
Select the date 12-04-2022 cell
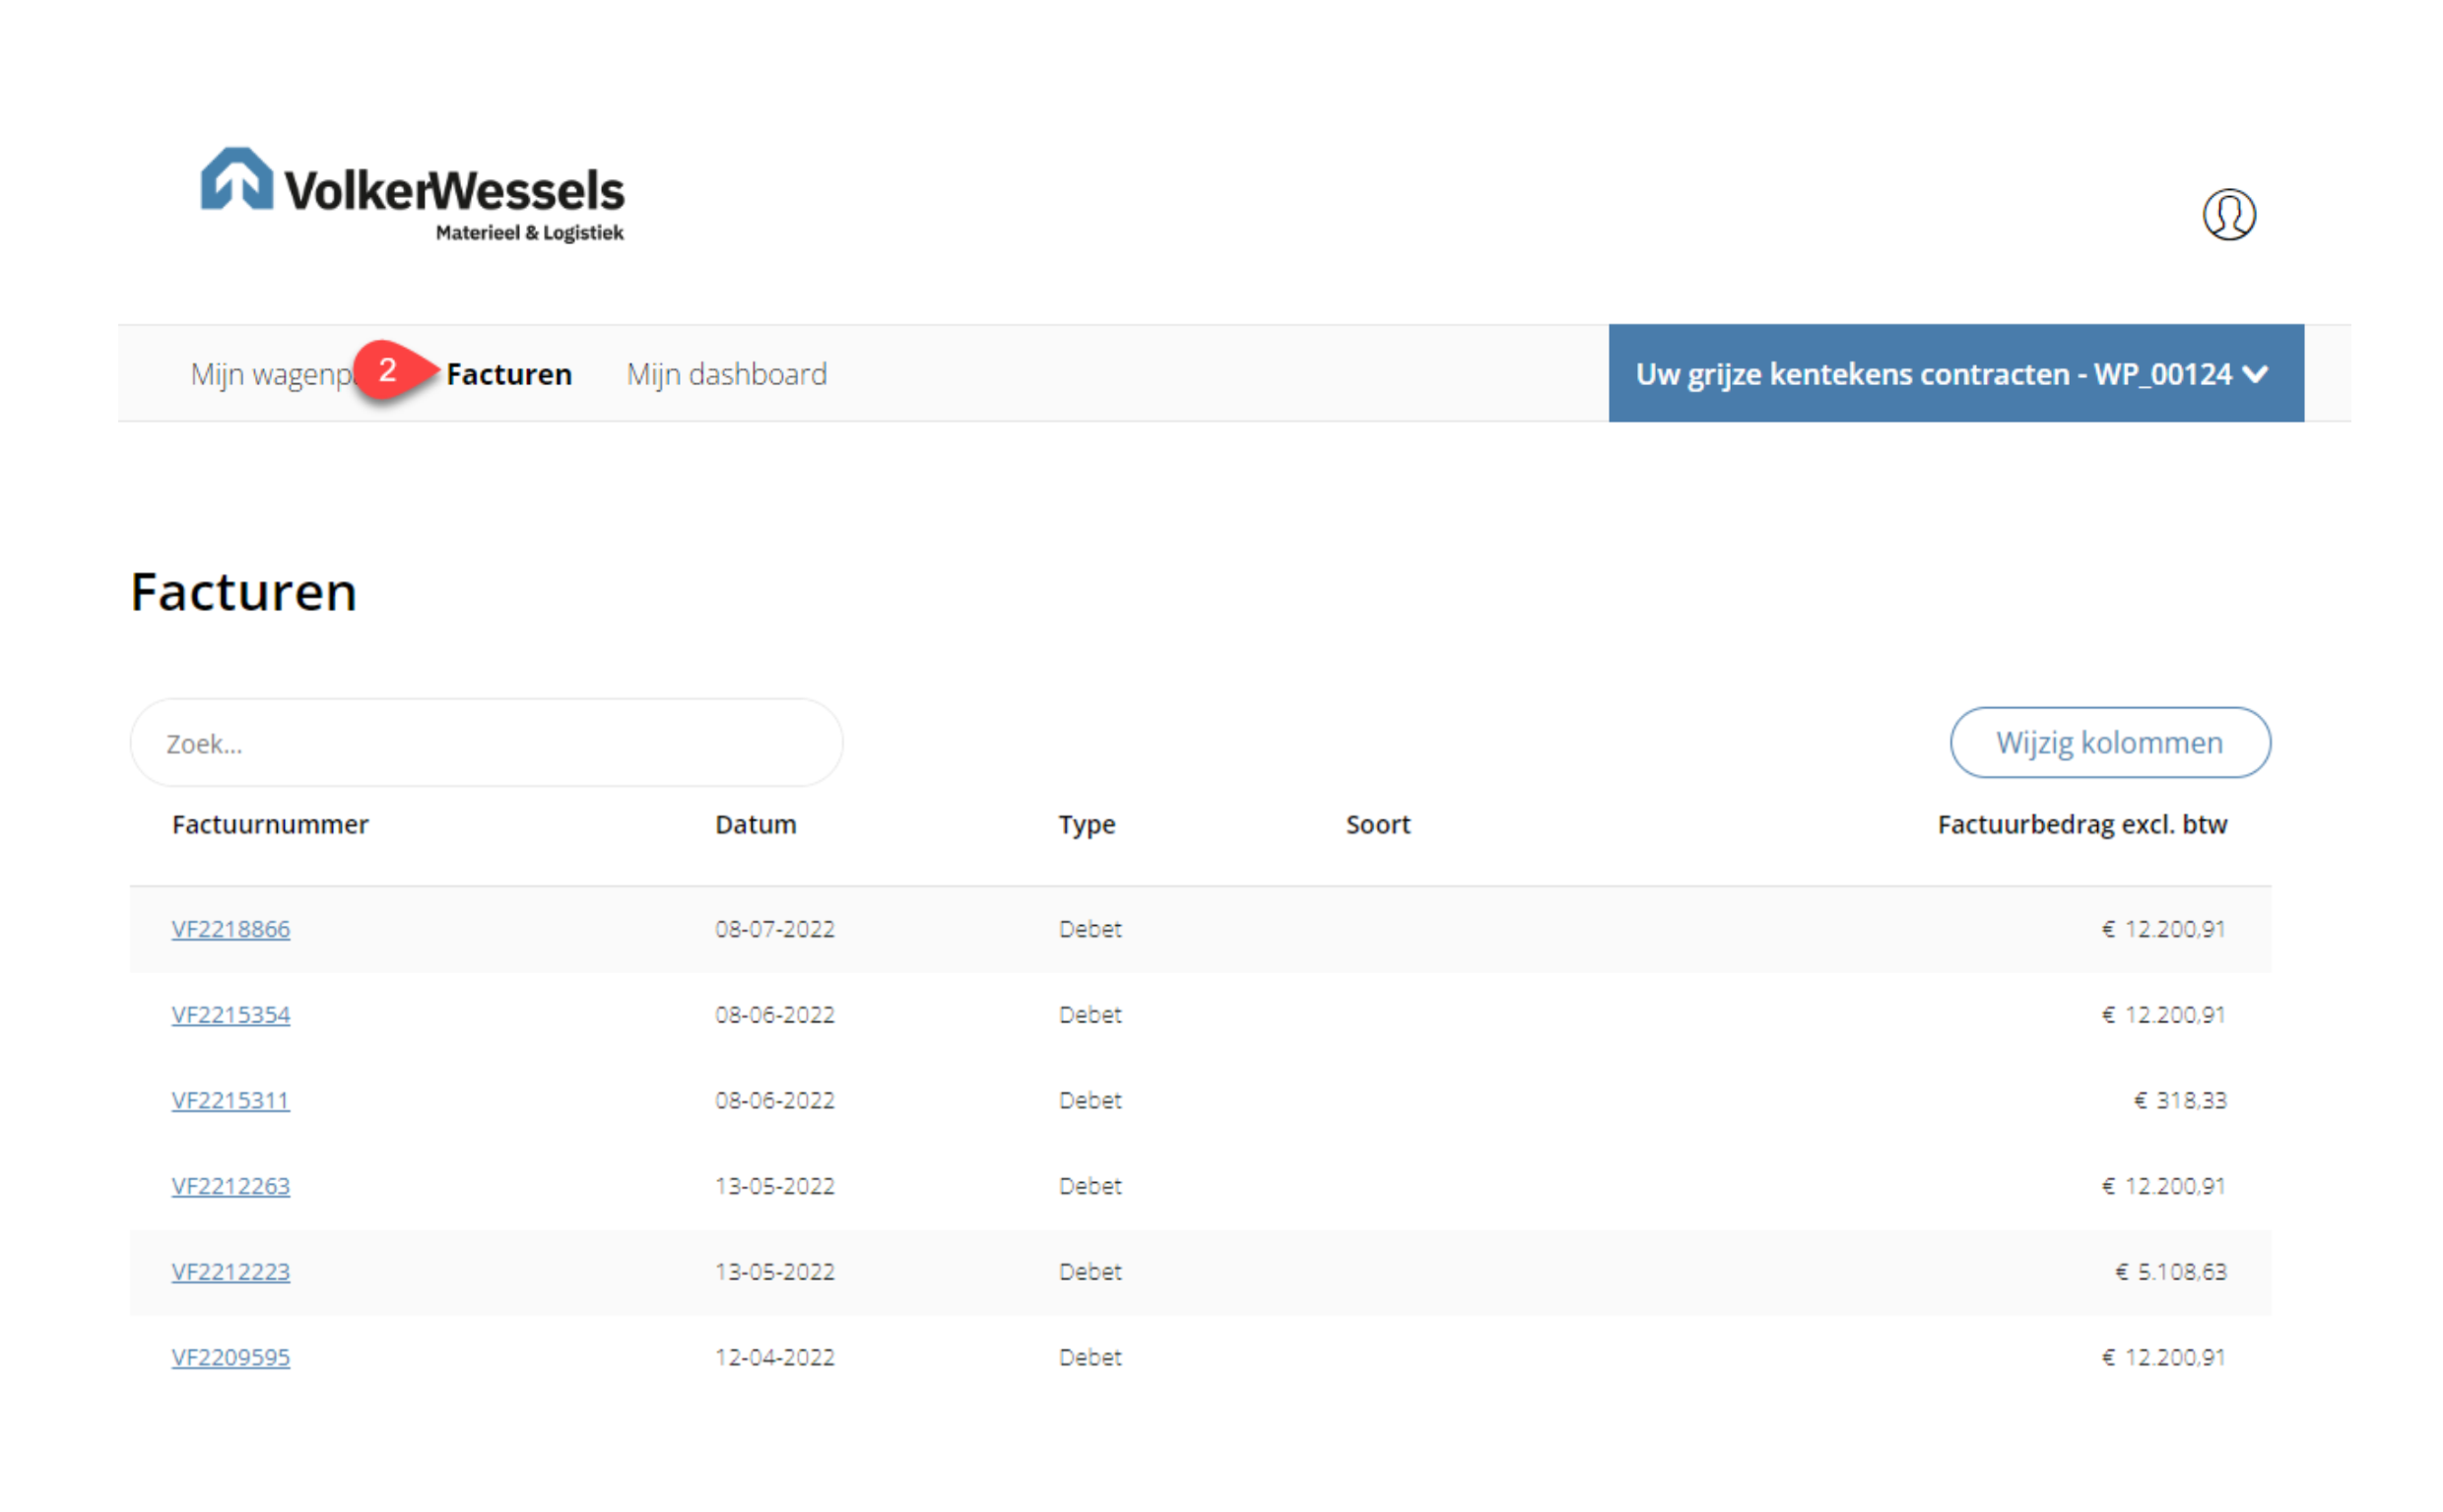coord(774,1357)
